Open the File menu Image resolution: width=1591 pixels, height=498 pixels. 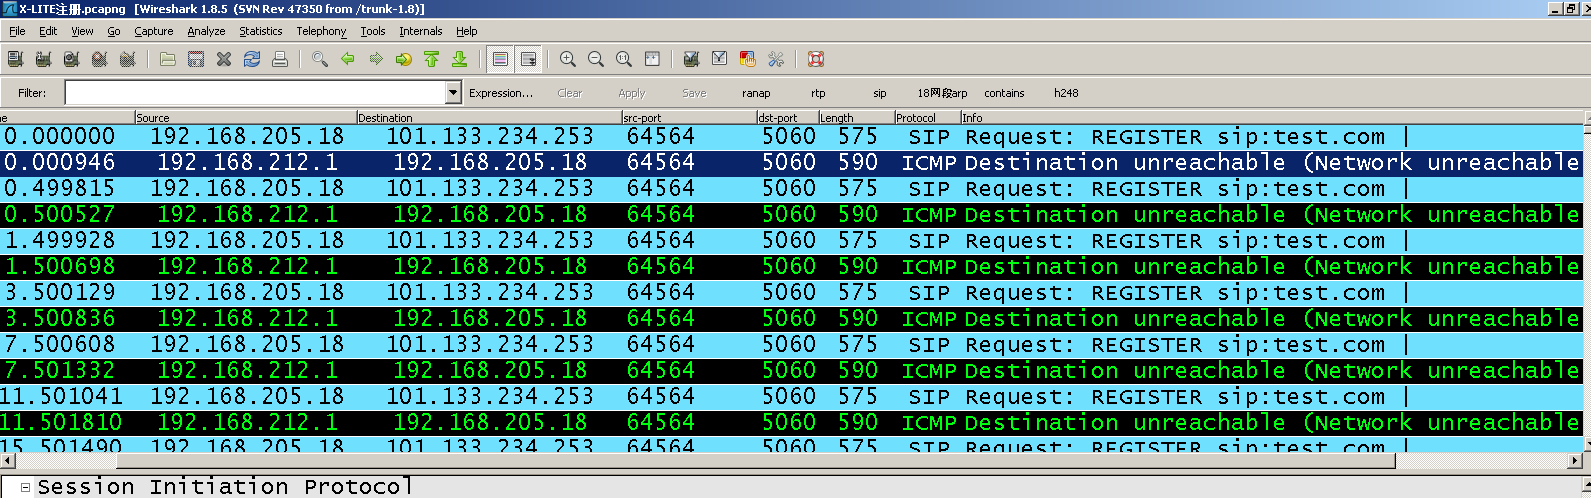click(17, 31)
